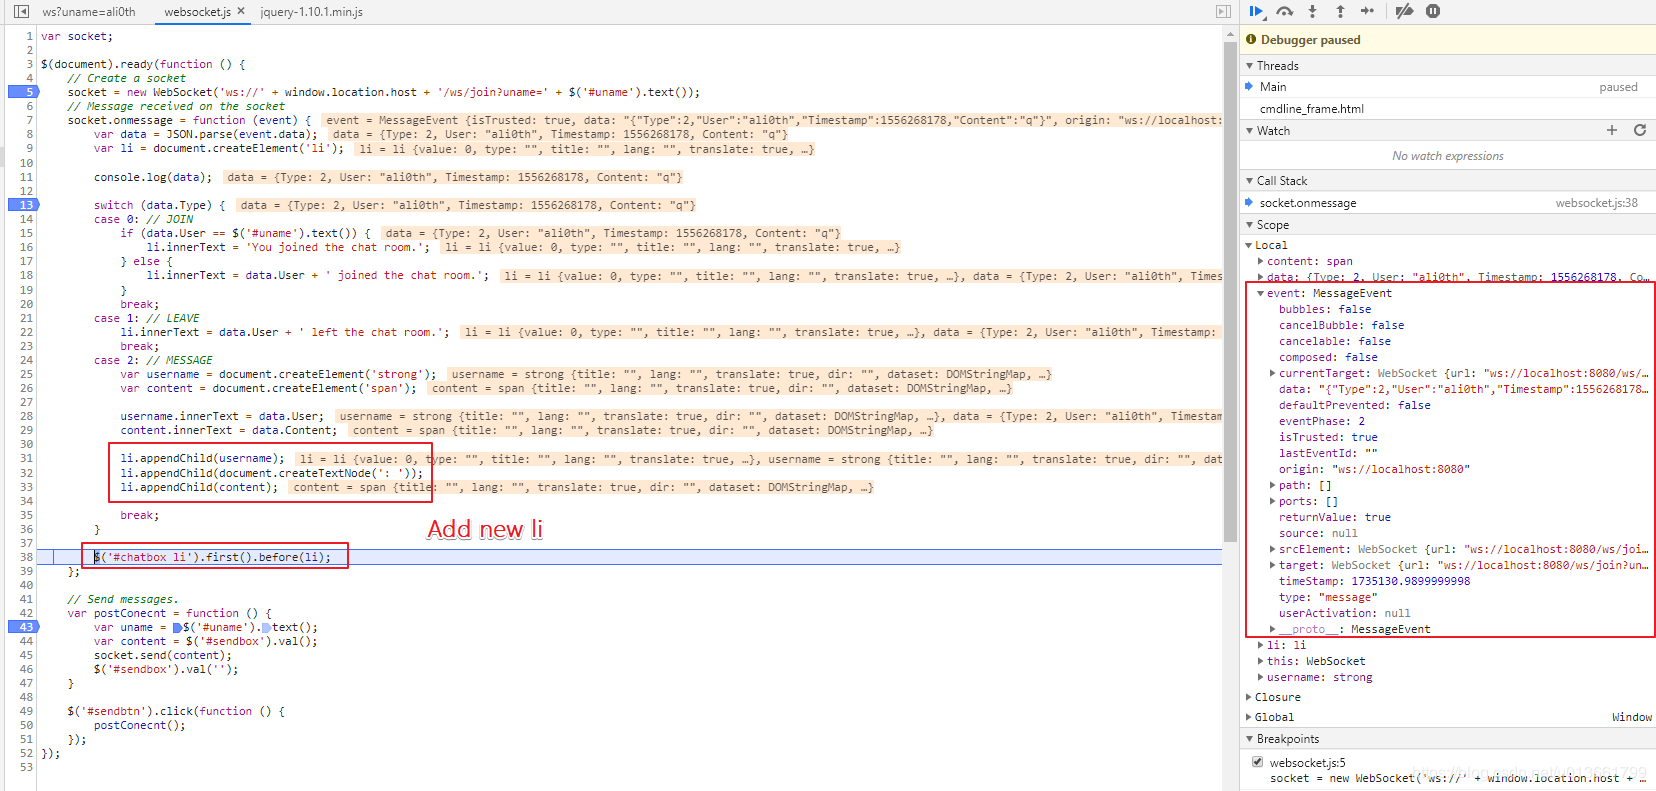Image resolution: width=1656 pixels, height=791 pixels.
Task: Expand the Global scope group
Action: (x=1249, y=717)
